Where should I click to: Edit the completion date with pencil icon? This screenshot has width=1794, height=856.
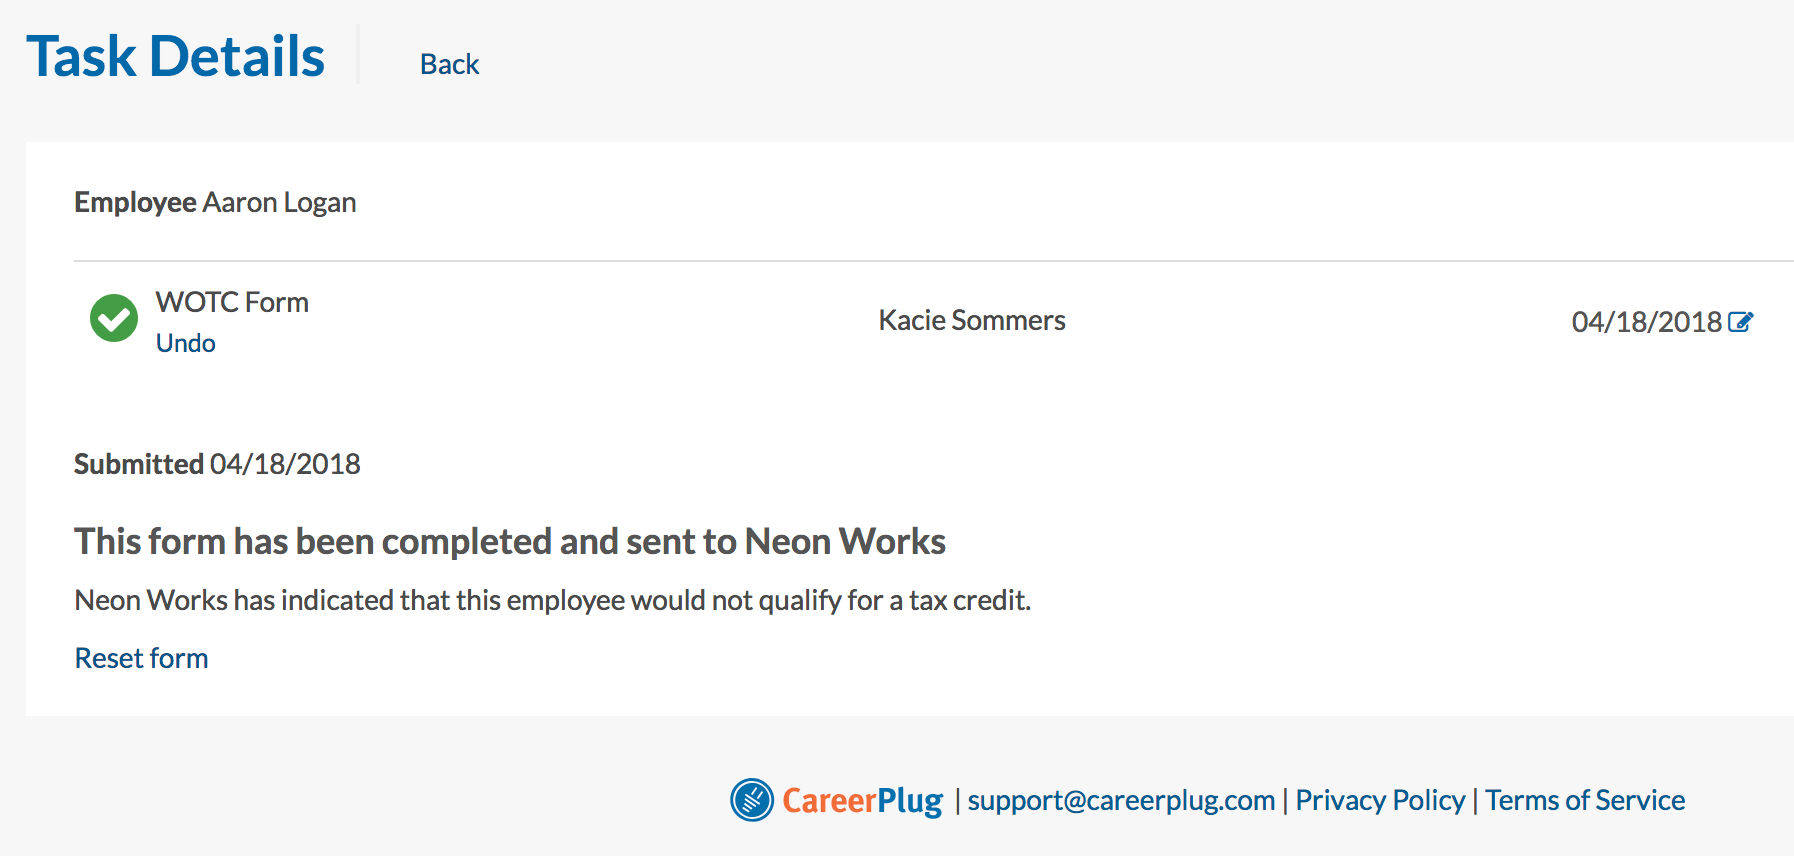1740,322
